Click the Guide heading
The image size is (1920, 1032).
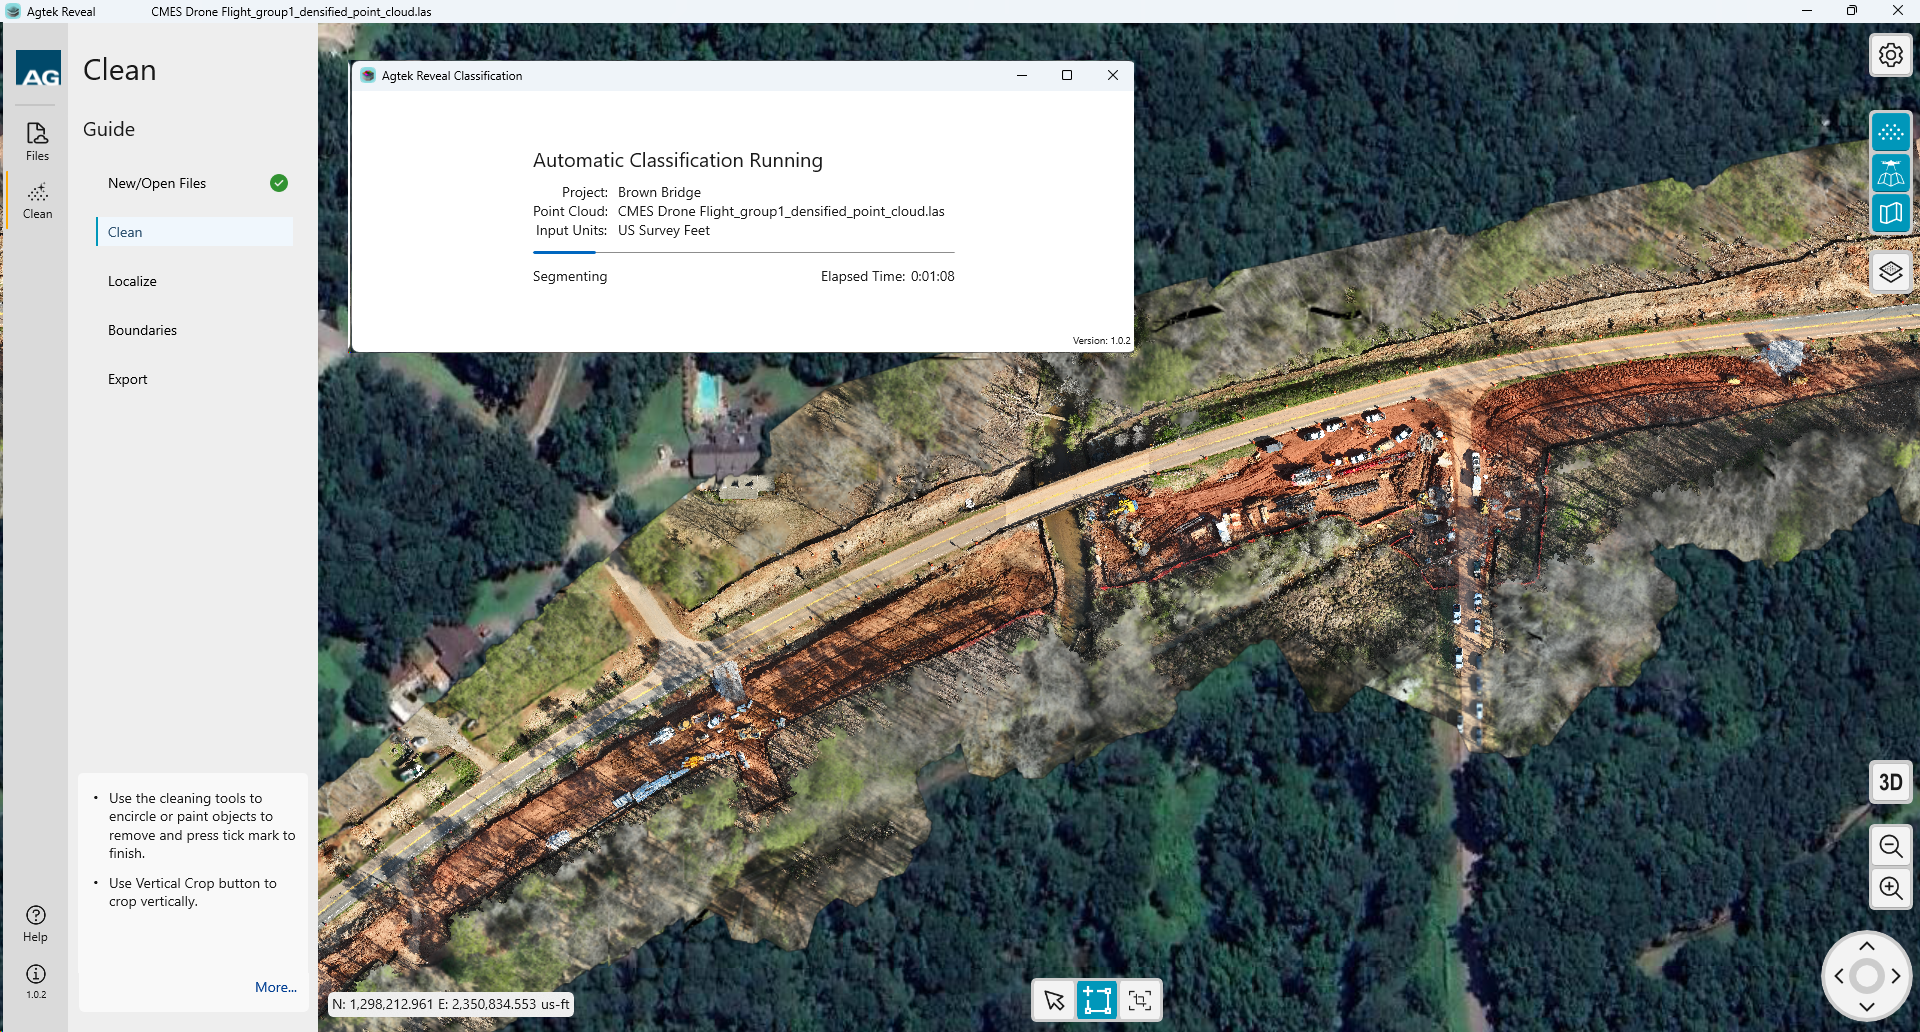tap(109, 129)
